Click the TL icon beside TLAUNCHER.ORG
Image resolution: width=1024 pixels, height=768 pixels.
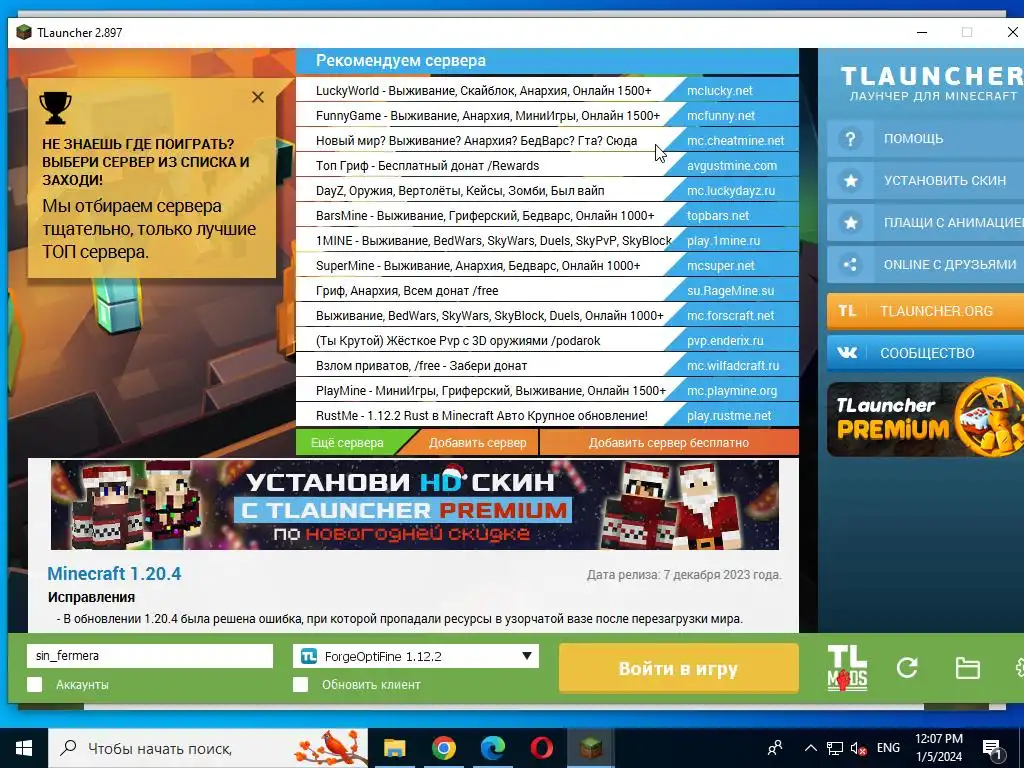point(847,311)
